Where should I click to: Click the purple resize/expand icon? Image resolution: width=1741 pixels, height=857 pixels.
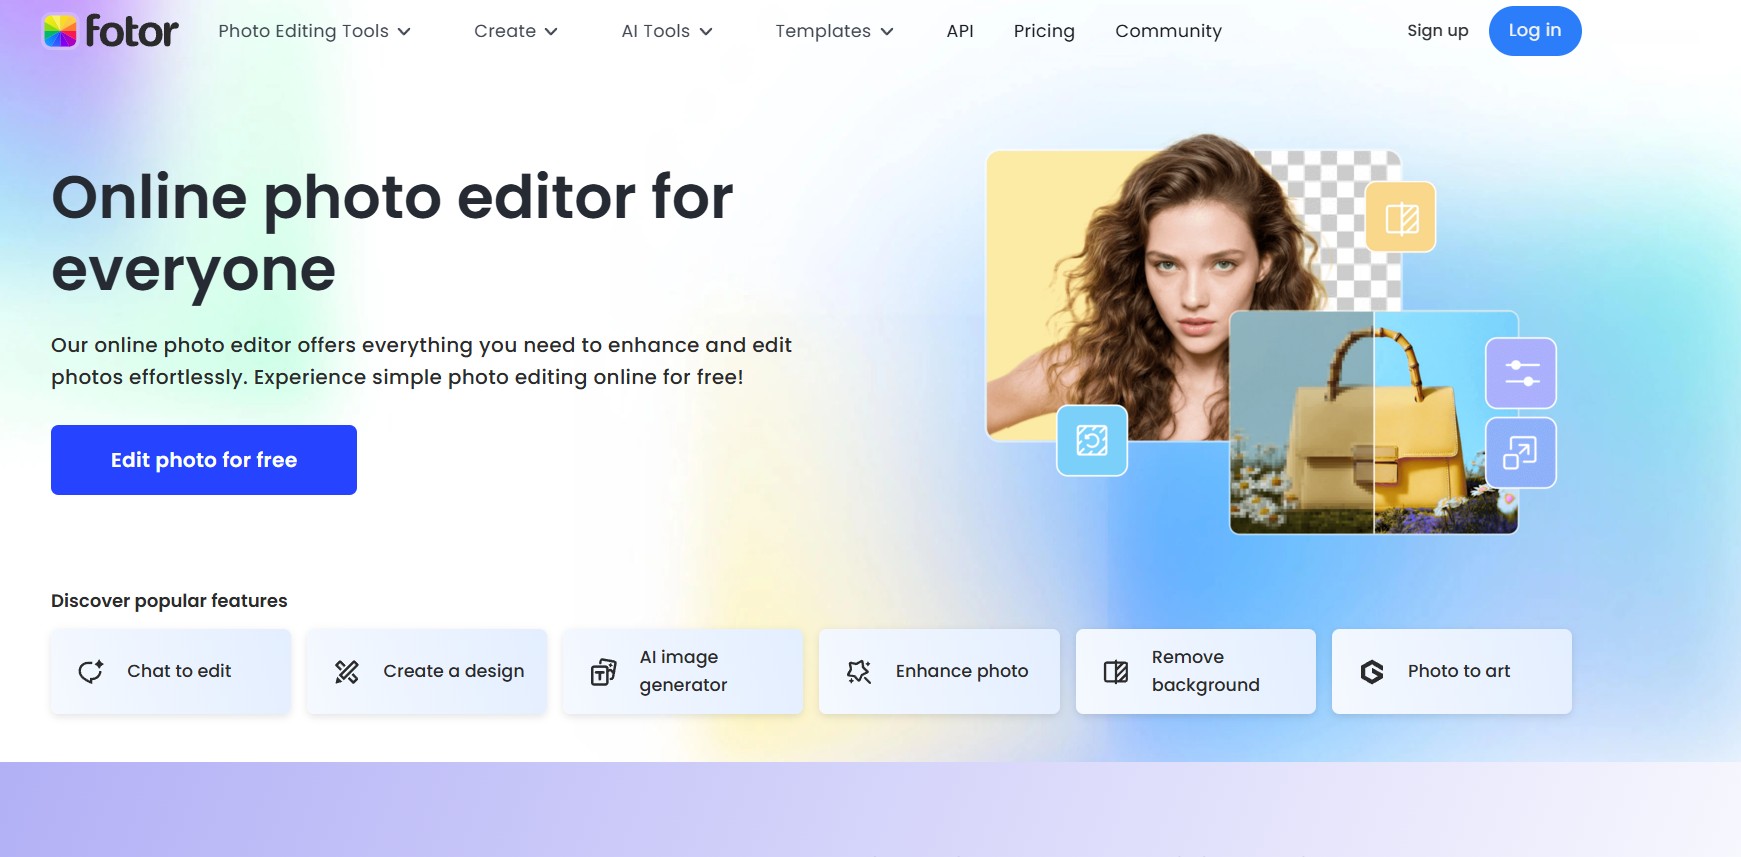[1521, 453]
